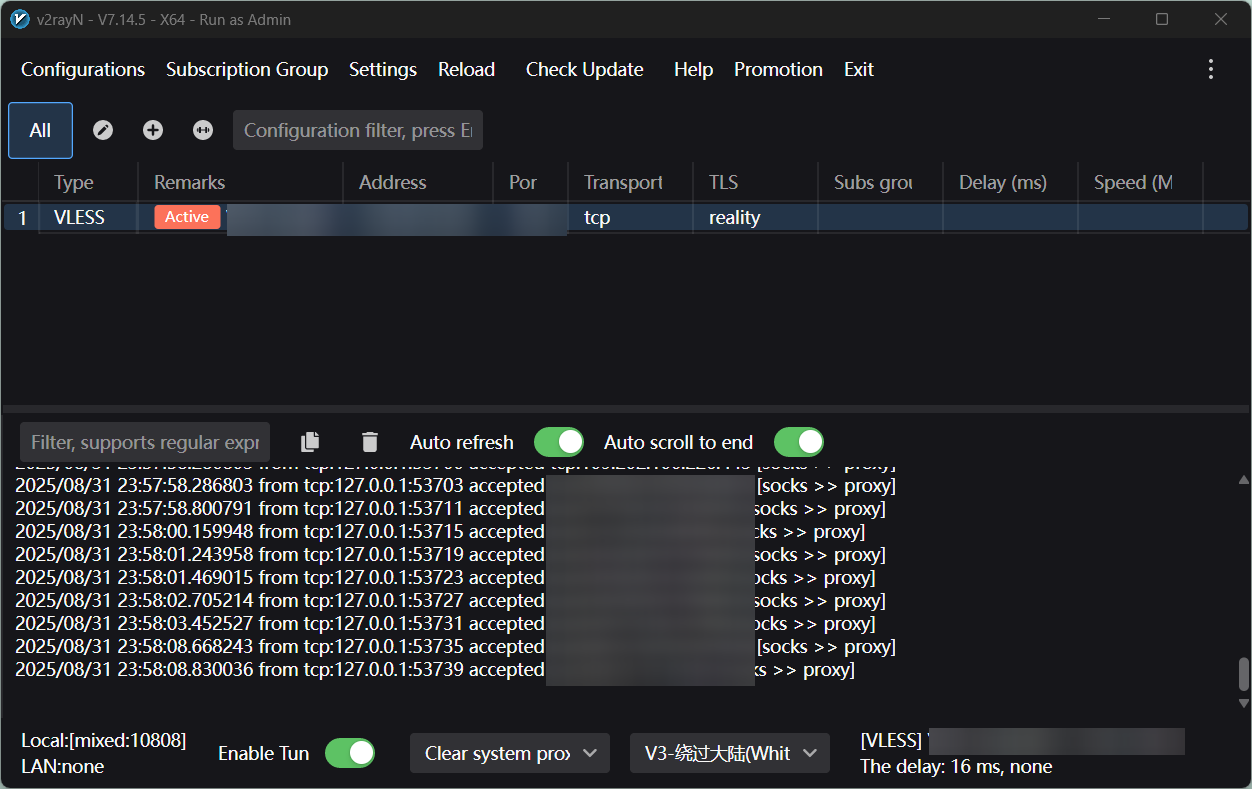The height and width of the screenshot is (789, 1252).
Task: Click the Reload button
Action: click(466, 69)
